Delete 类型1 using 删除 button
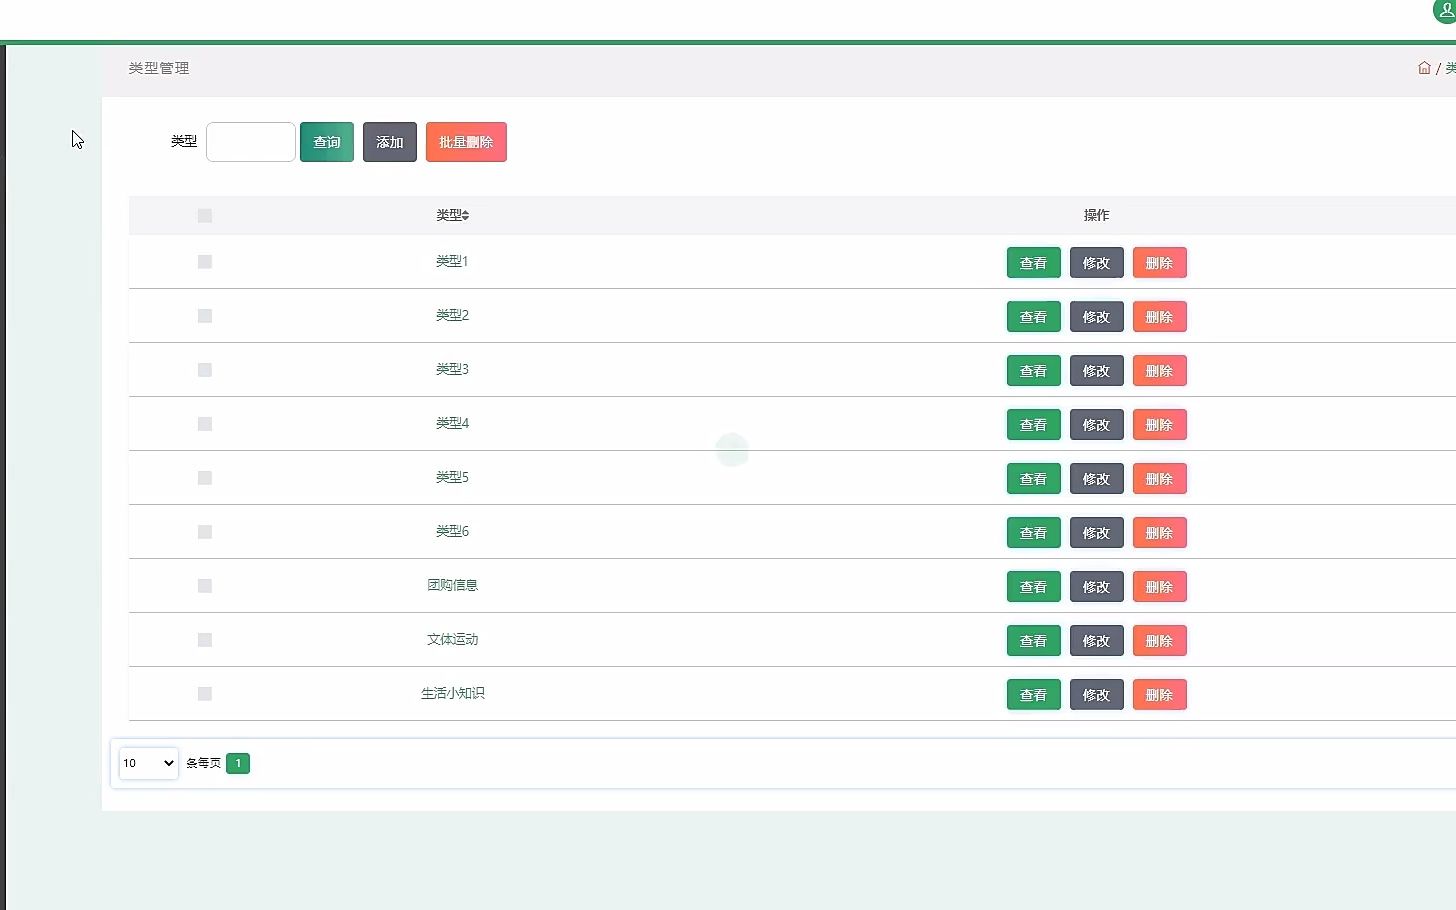The height and width of the screenshot is (910, 1456). coord(1159,263)
